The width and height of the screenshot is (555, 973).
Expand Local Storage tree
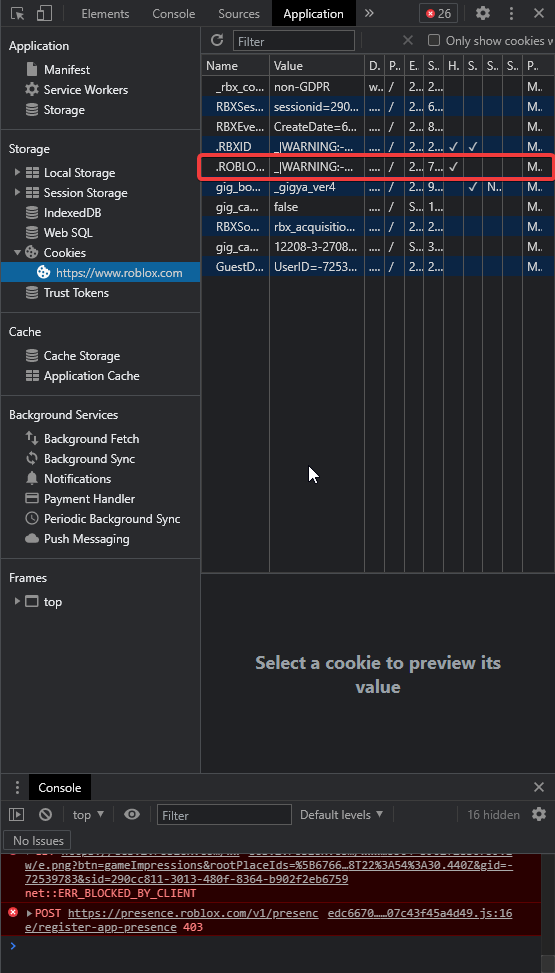coord(17,173)
